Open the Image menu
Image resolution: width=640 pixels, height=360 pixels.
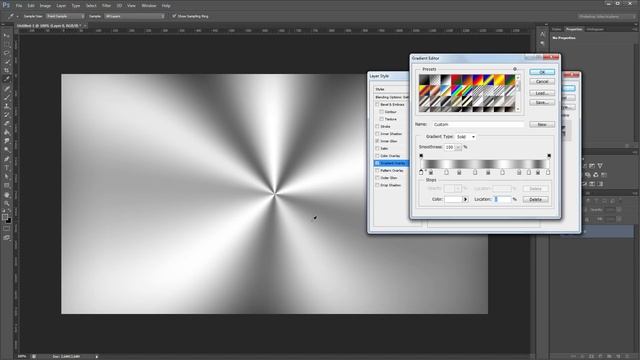[x=45, y=6]
